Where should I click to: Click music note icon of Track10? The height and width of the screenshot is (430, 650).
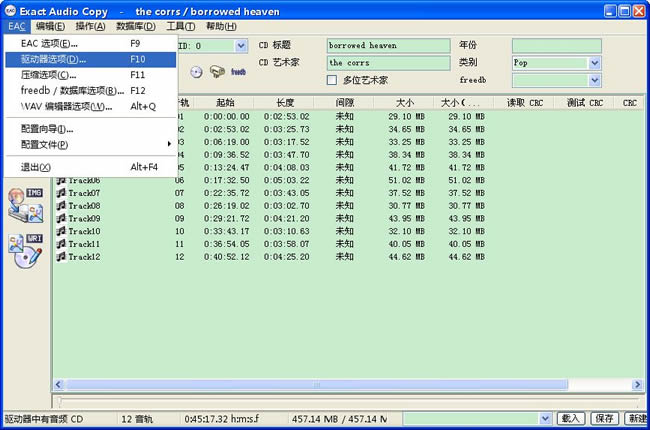[x=61, y=231]
